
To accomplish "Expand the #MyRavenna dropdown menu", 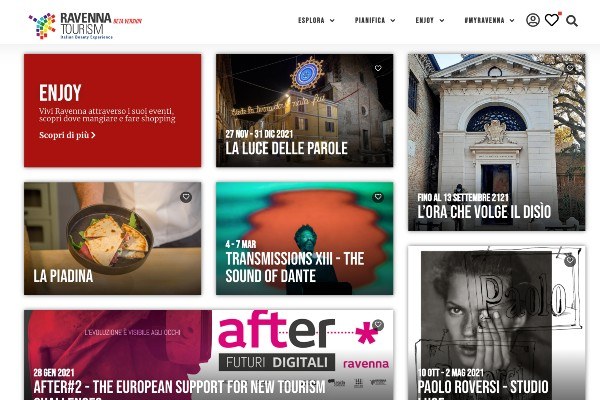I will pyautogui.click(x=489, y=20).
